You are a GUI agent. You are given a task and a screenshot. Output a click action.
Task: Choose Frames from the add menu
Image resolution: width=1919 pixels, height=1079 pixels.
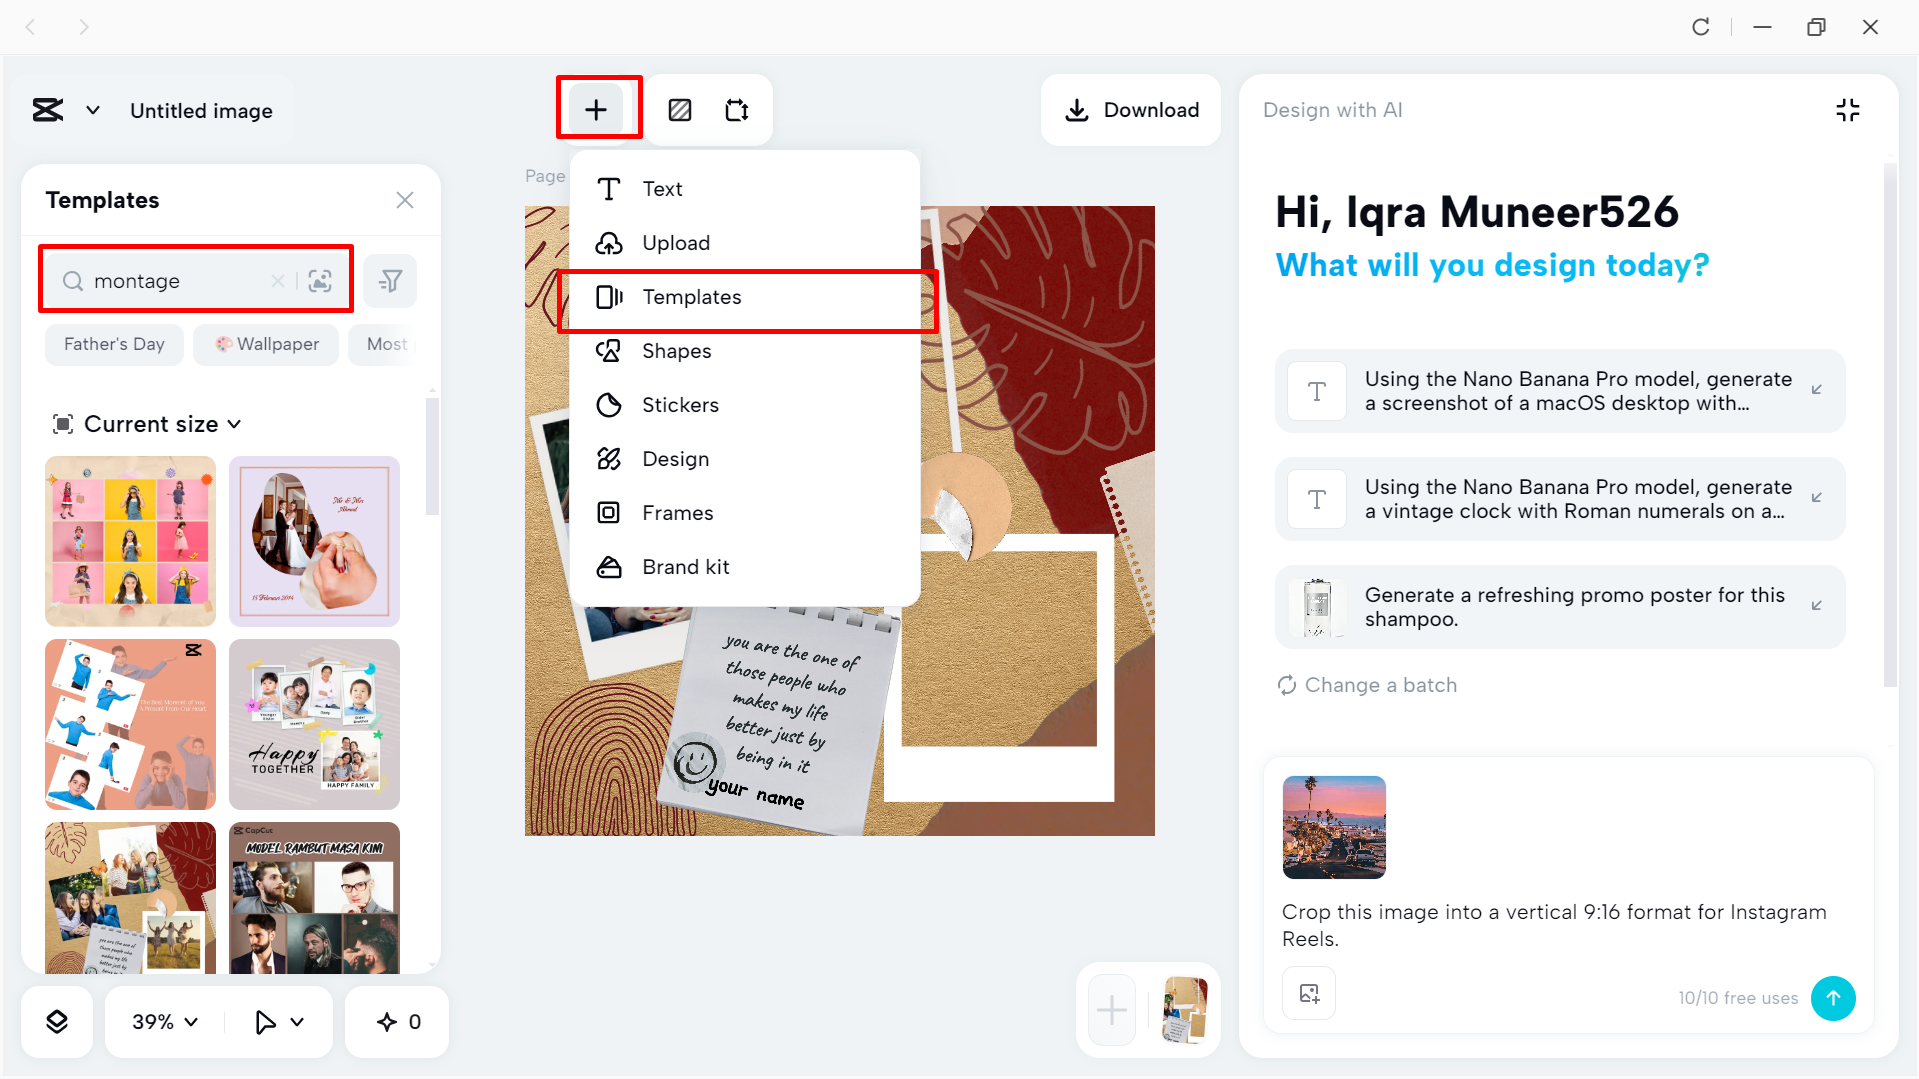745,513
